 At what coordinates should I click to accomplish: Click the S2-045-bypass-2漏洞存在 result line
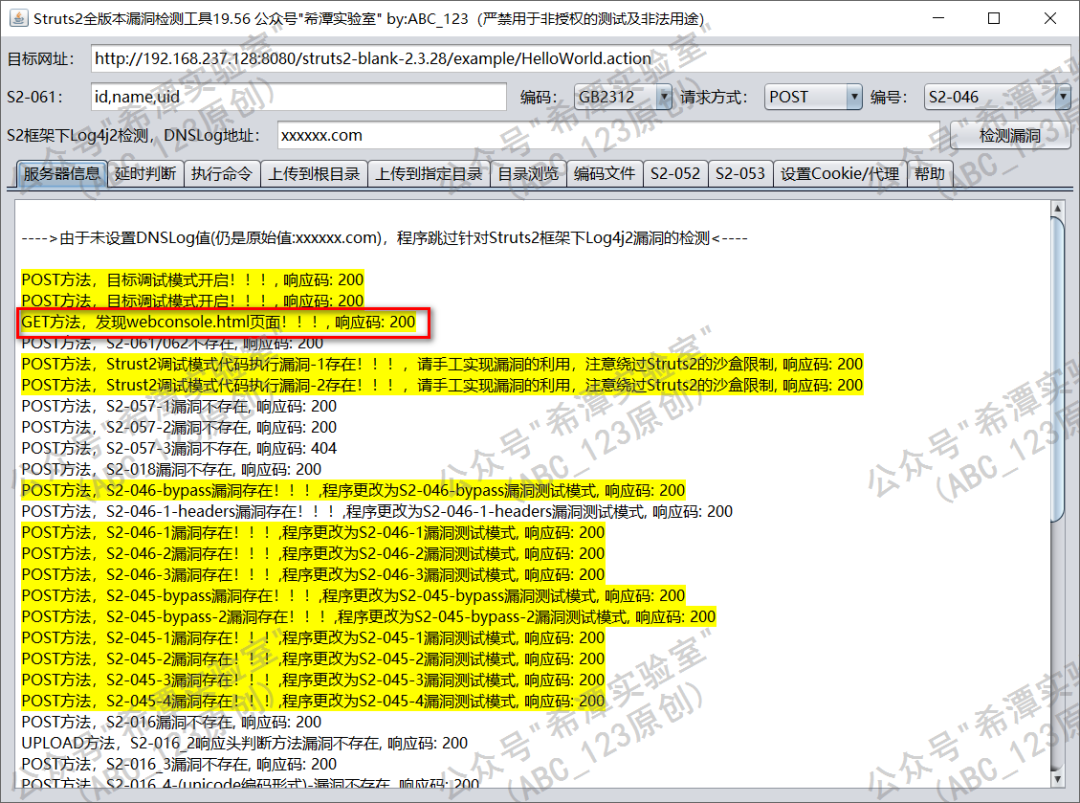point(368,617)
